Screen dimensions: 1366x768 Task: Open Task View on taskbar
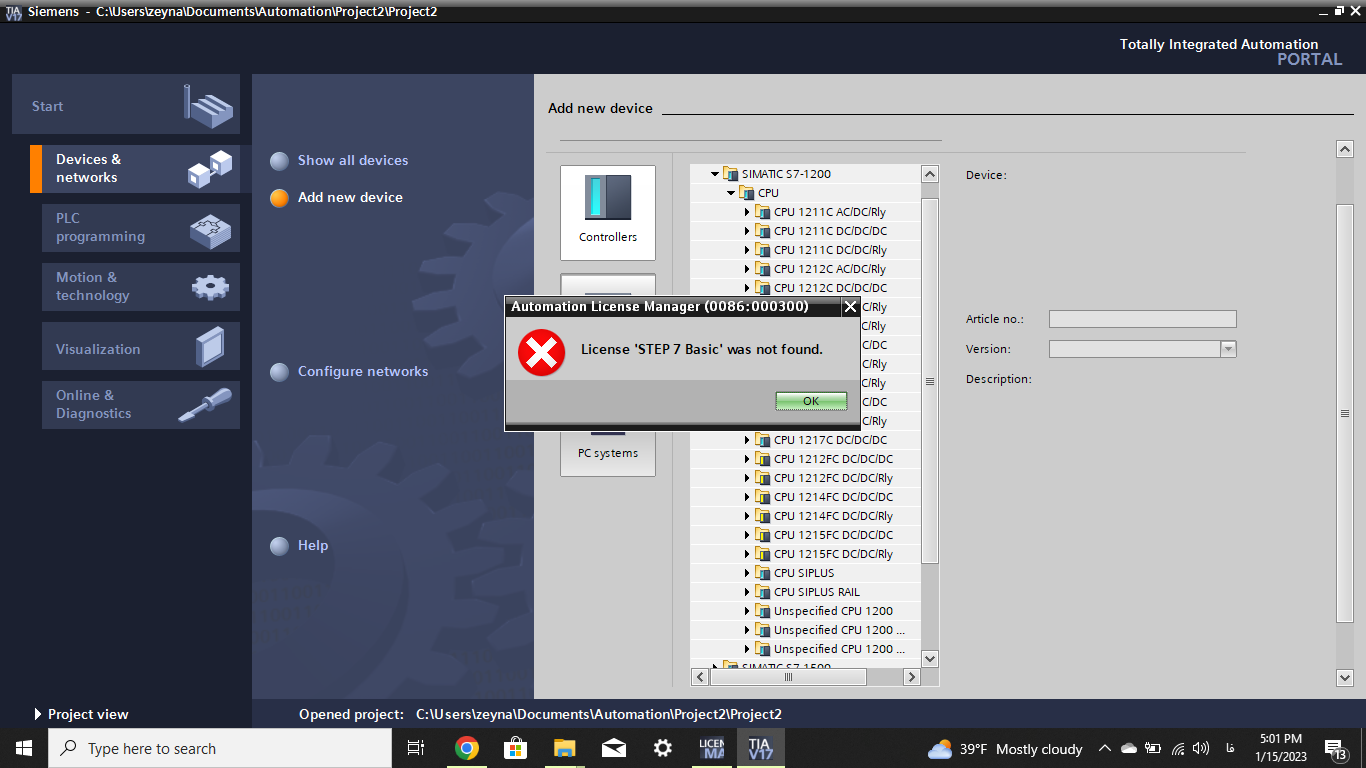point(416,748)
